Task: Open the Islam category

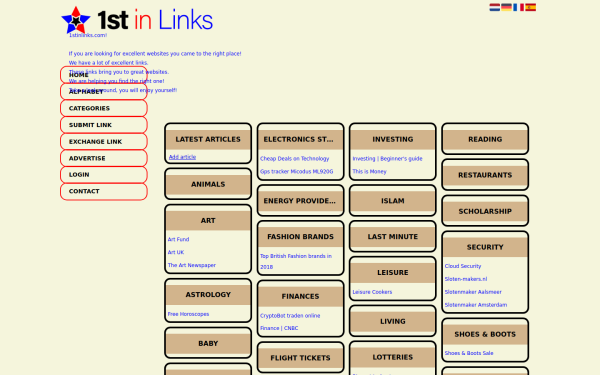Action: click(x=393, y=201)
